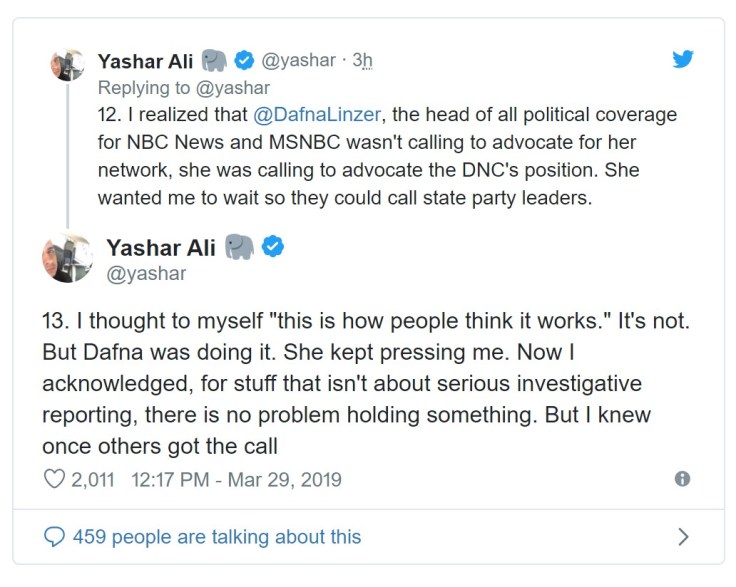Open the '12:17 PM - Mar 29, 2019' timestamp

pos(236,480)
